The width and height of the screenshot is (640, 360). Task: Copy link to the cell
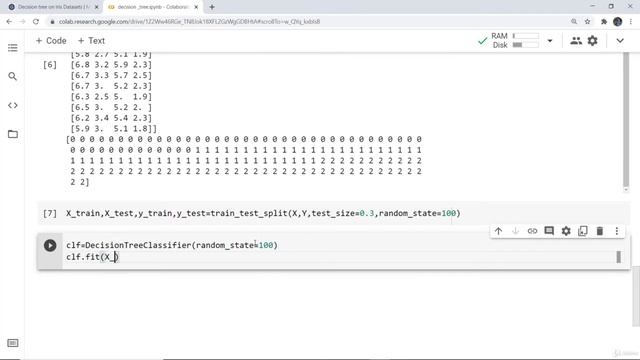point(532,231)
